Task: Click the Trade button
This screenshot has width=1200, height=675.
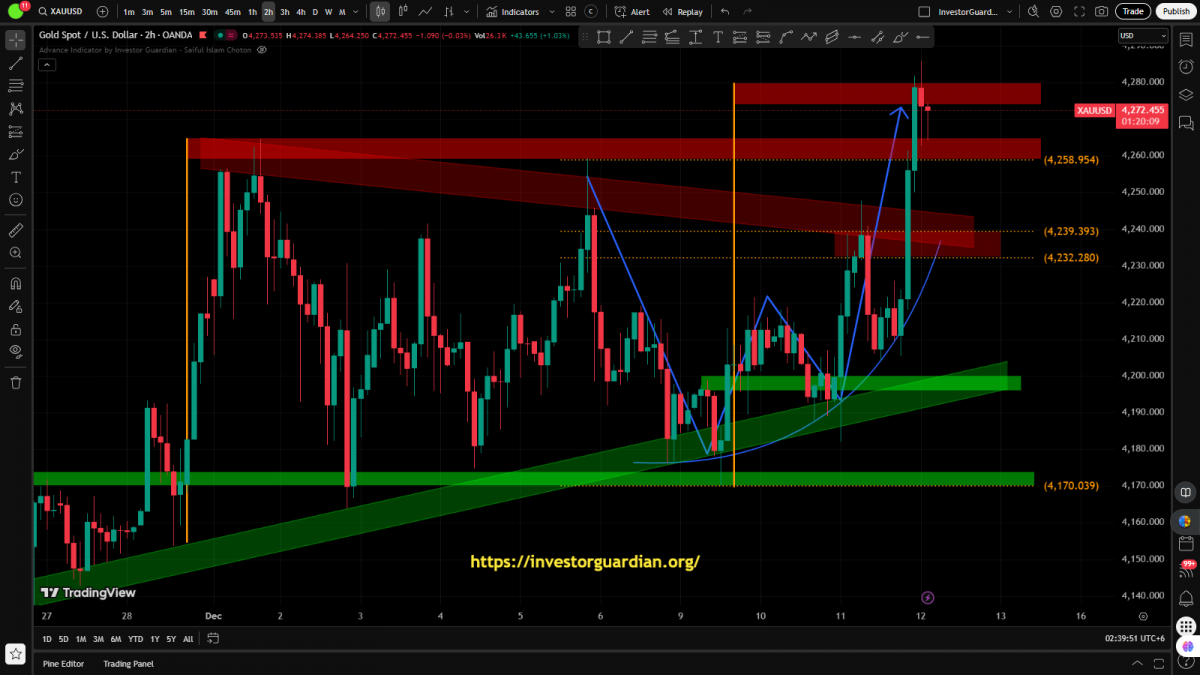Action: 1132,12
